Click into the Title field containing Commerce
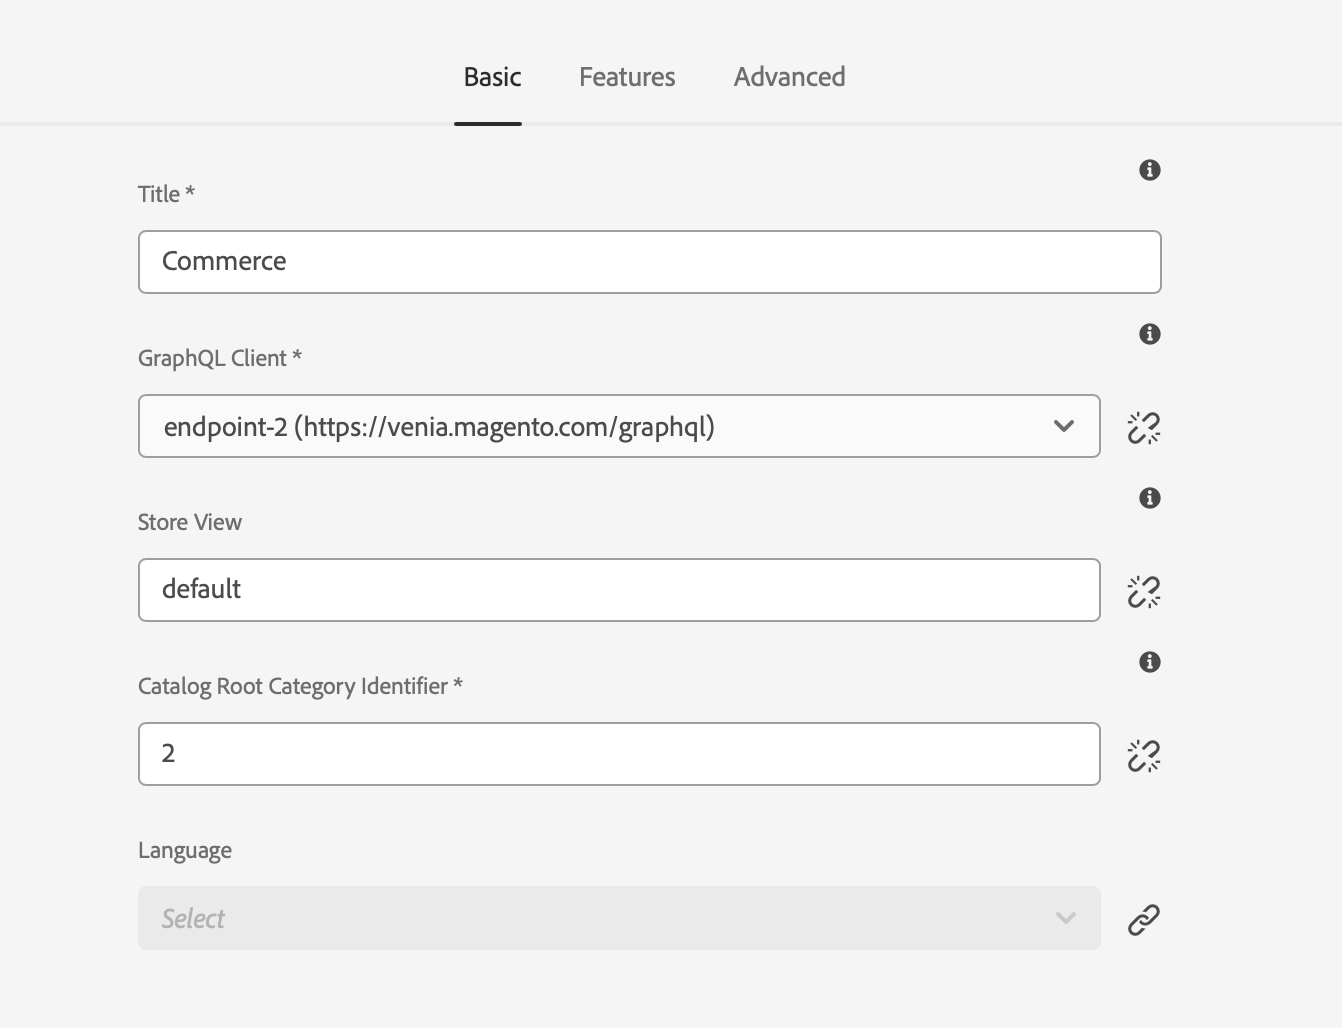1342x1028 pixels. point(649,262)
